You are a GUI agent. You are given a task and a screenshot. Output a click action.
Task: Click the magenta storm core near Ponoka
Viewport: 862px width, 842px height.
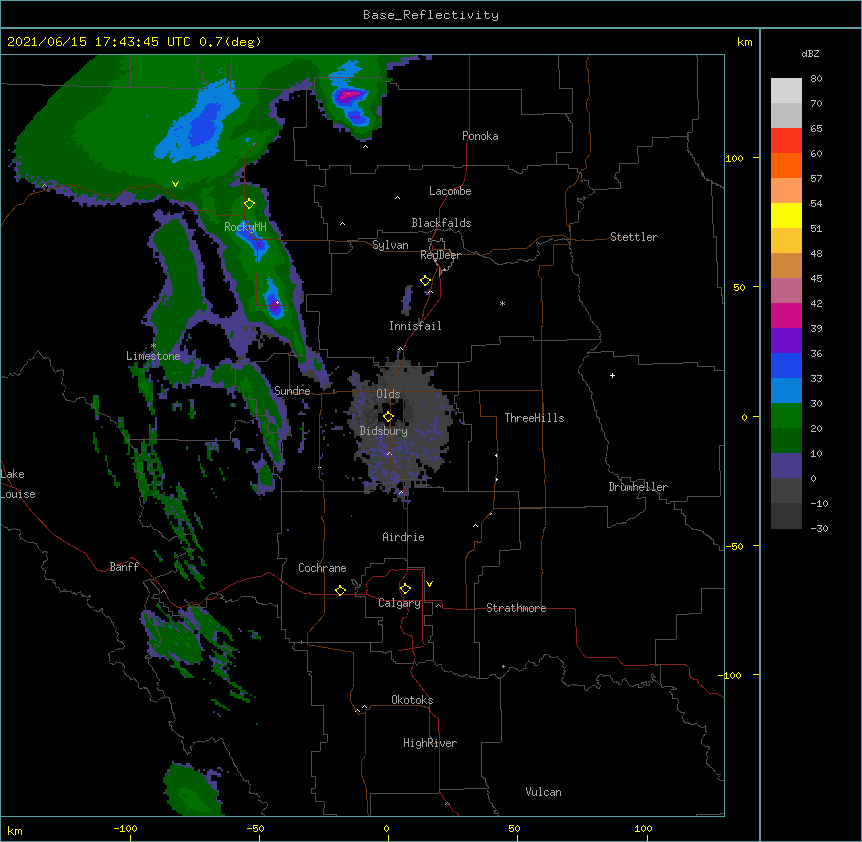pyautogui.click(x=349, y=96)
